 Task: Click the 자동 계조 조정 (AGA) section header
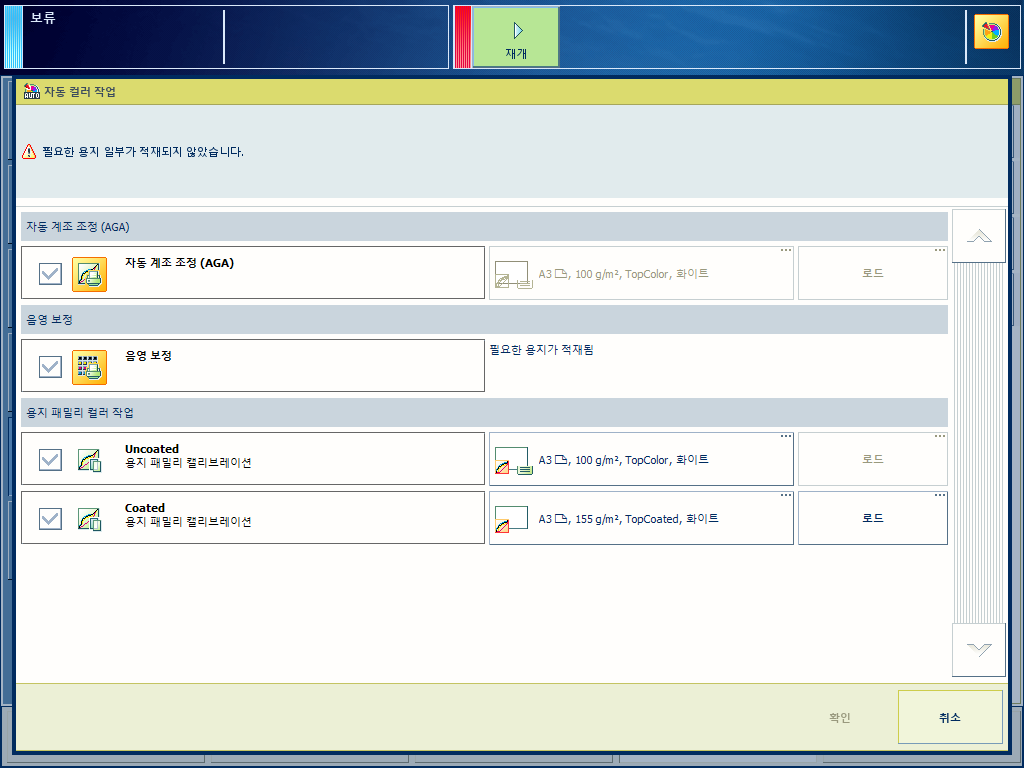(x=484, y=227)
